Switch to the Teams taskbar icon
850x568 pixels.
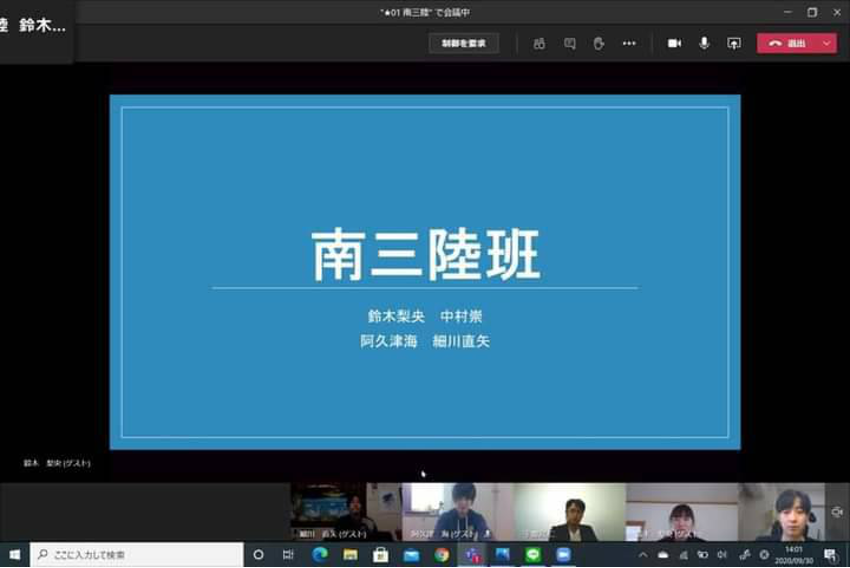472,554
